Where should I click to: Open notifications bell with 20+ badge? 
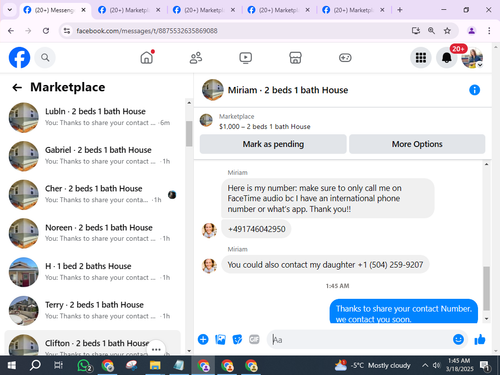pos(447,58)
